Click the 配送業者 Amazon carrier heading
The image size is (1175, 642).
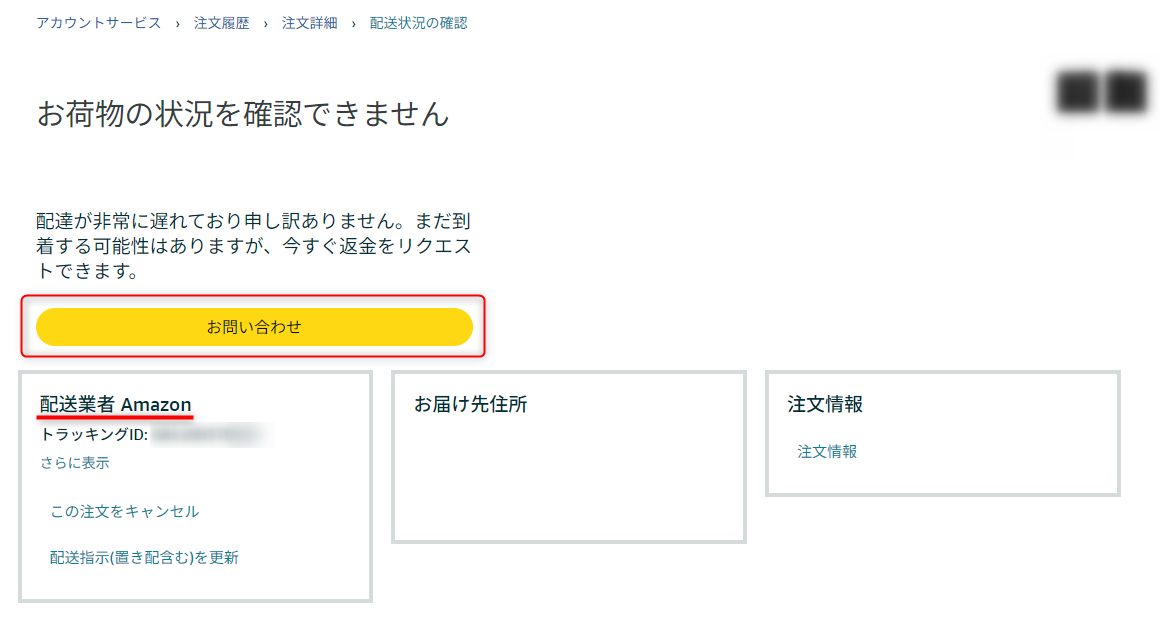[x=116, y=404]
